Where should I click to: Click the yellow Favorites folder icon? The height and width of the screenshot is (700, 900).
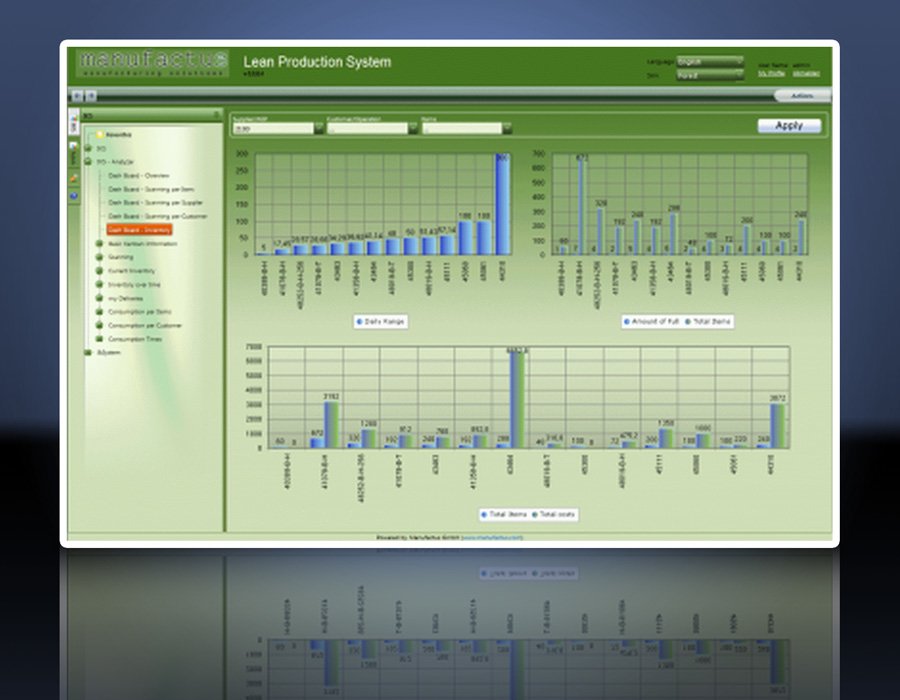click(99, 135)
